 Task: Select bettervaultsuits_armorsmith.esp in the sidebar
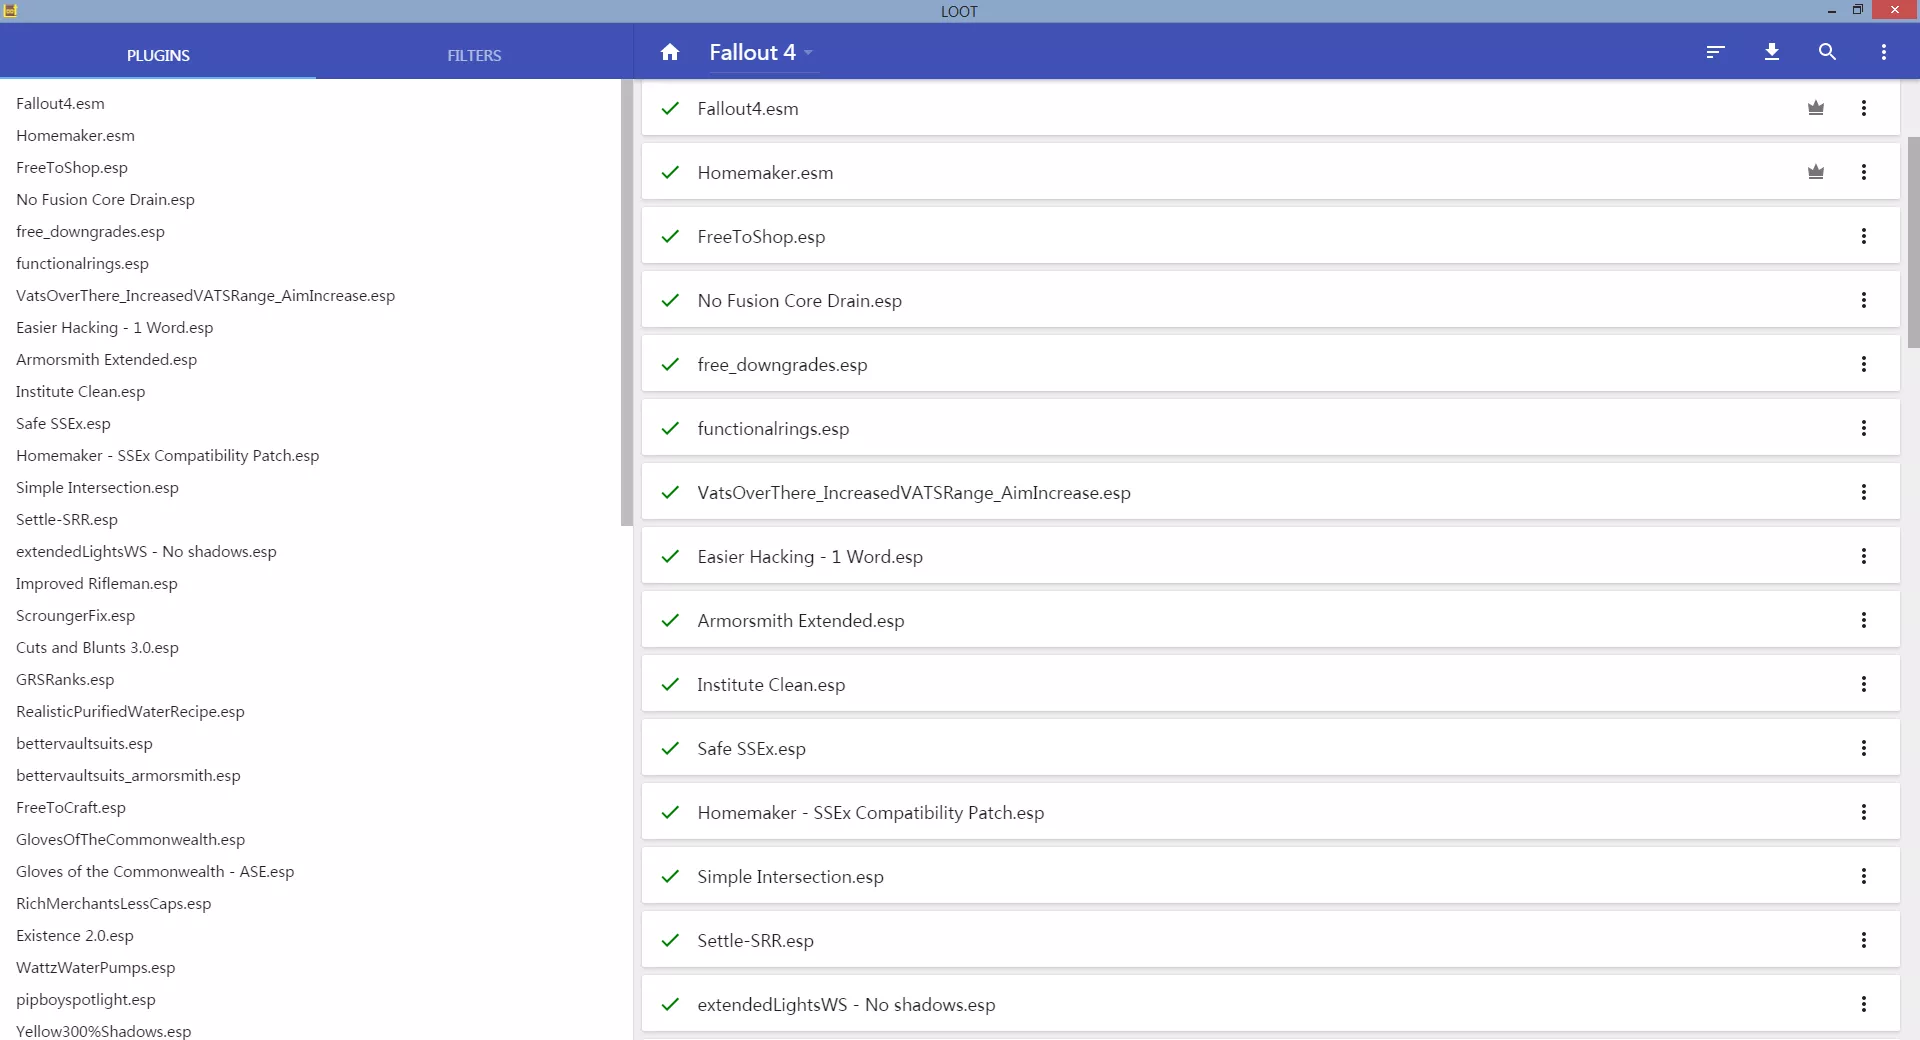pos(128,775)
